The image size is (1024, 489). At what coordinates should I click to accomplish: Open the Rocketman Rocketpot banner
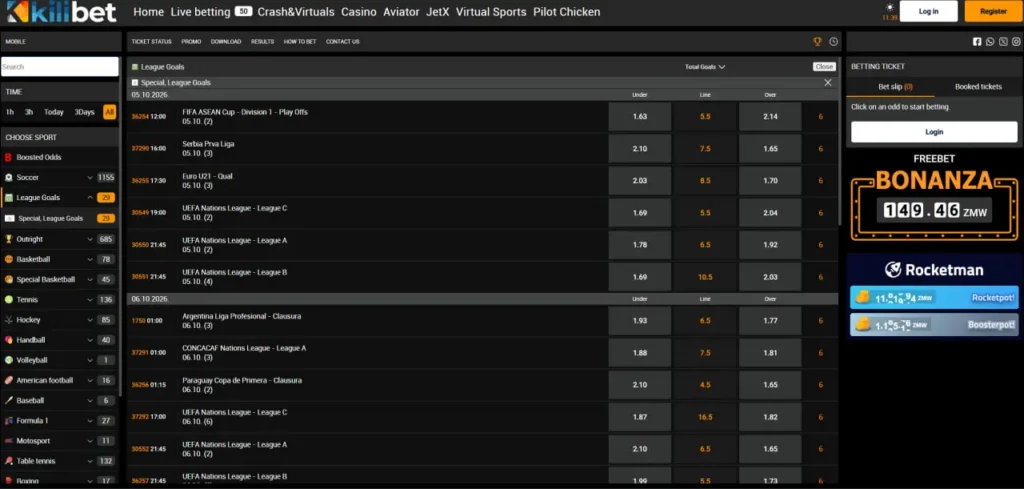[934, 297]
